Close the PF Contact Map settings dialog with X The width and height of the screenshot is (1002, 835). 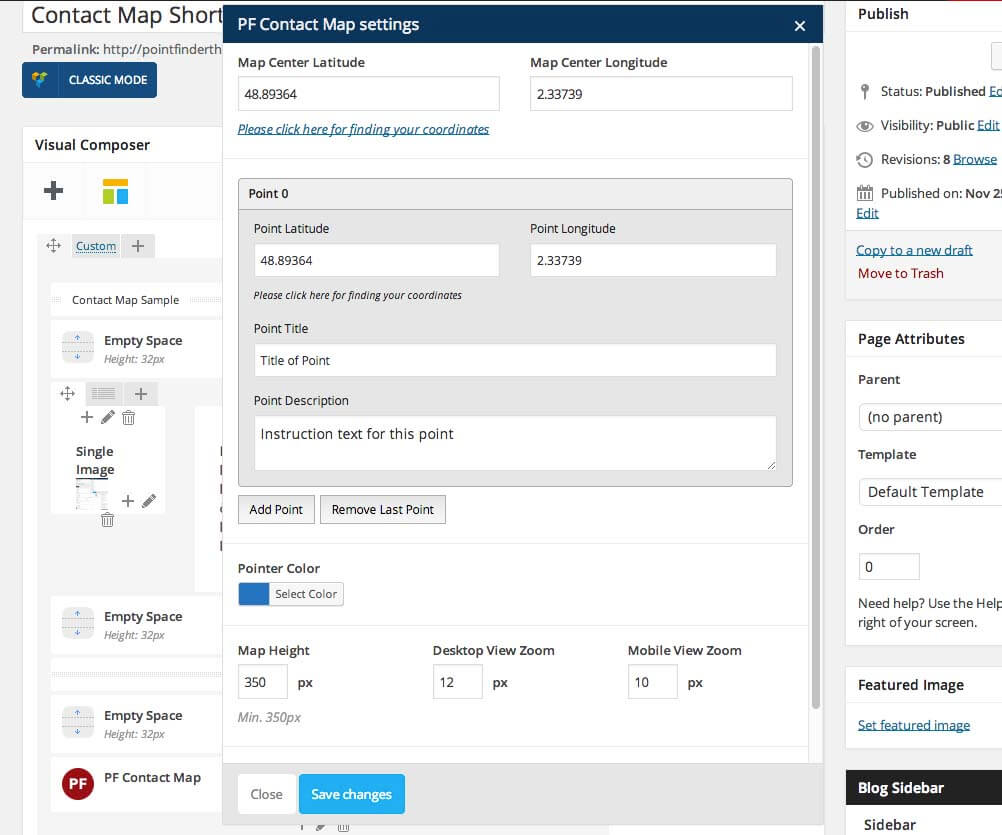point(799,26)
